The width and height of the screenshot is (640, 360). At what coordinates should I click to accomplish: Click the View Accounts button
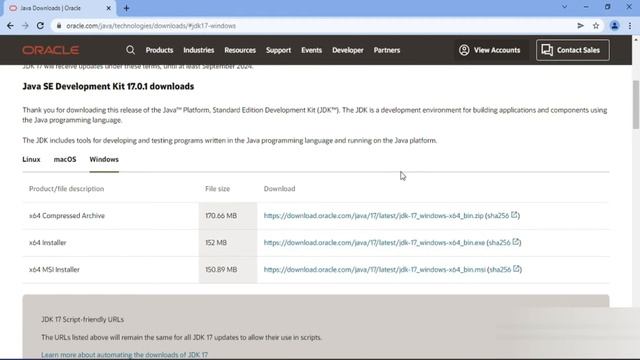[x=490, y=50]
